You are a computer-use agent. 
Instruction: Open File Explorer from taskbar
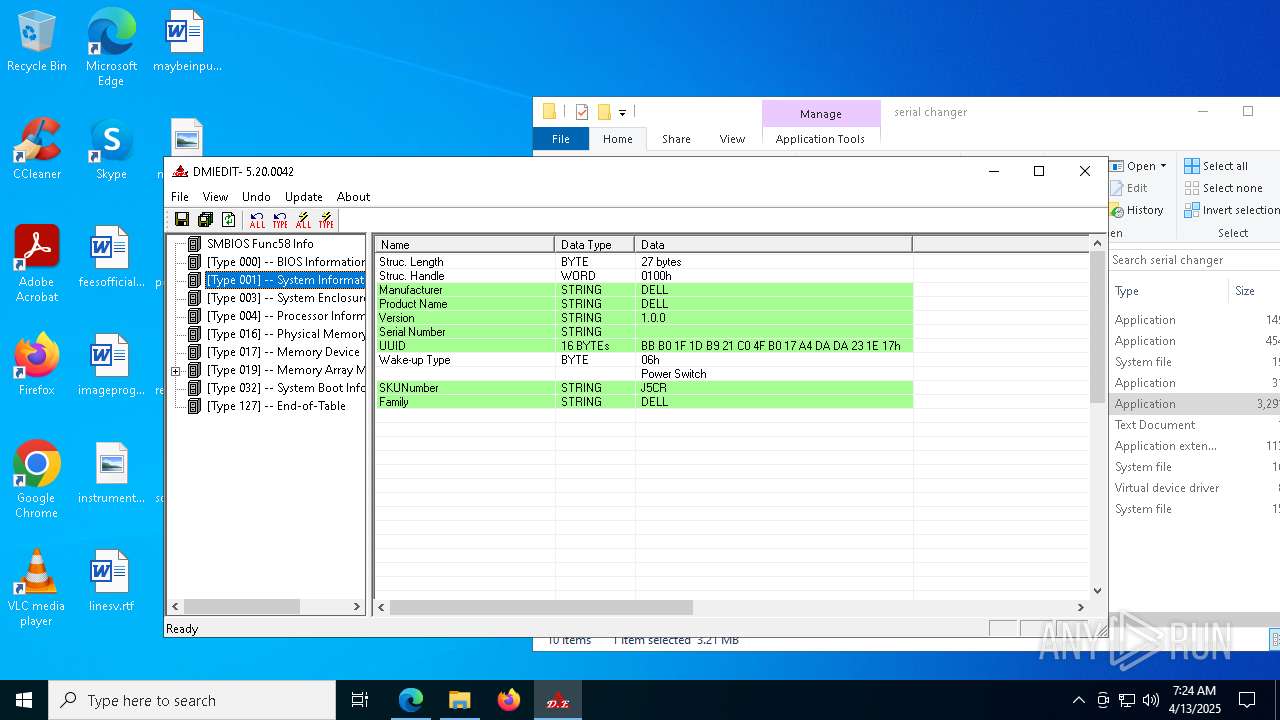pyautogui.click(x=459, y=700)
